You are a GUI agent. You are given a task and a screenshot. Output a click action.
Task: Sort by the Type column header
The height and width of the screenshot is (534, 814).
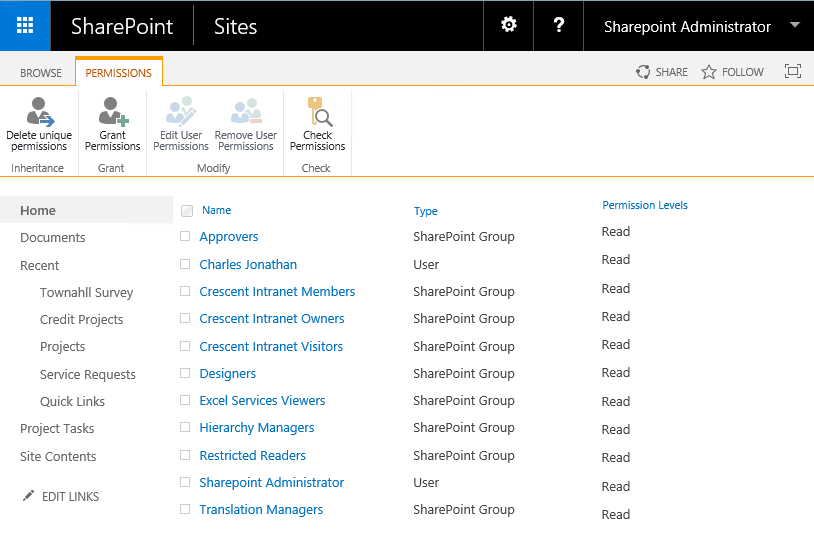(x=426, y=211)
